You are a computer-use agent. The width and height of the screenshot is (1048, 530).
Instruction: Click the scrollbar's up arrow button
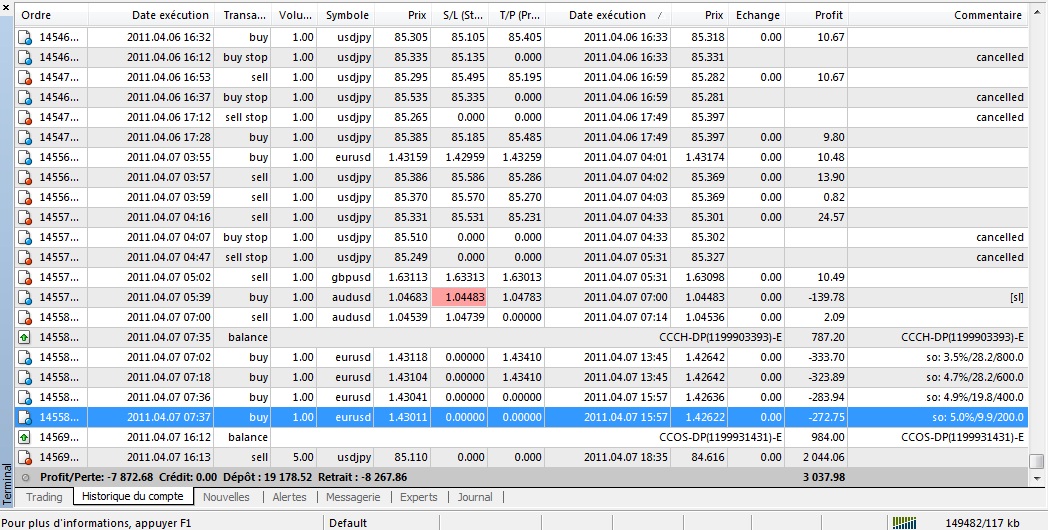point(1039,16)
